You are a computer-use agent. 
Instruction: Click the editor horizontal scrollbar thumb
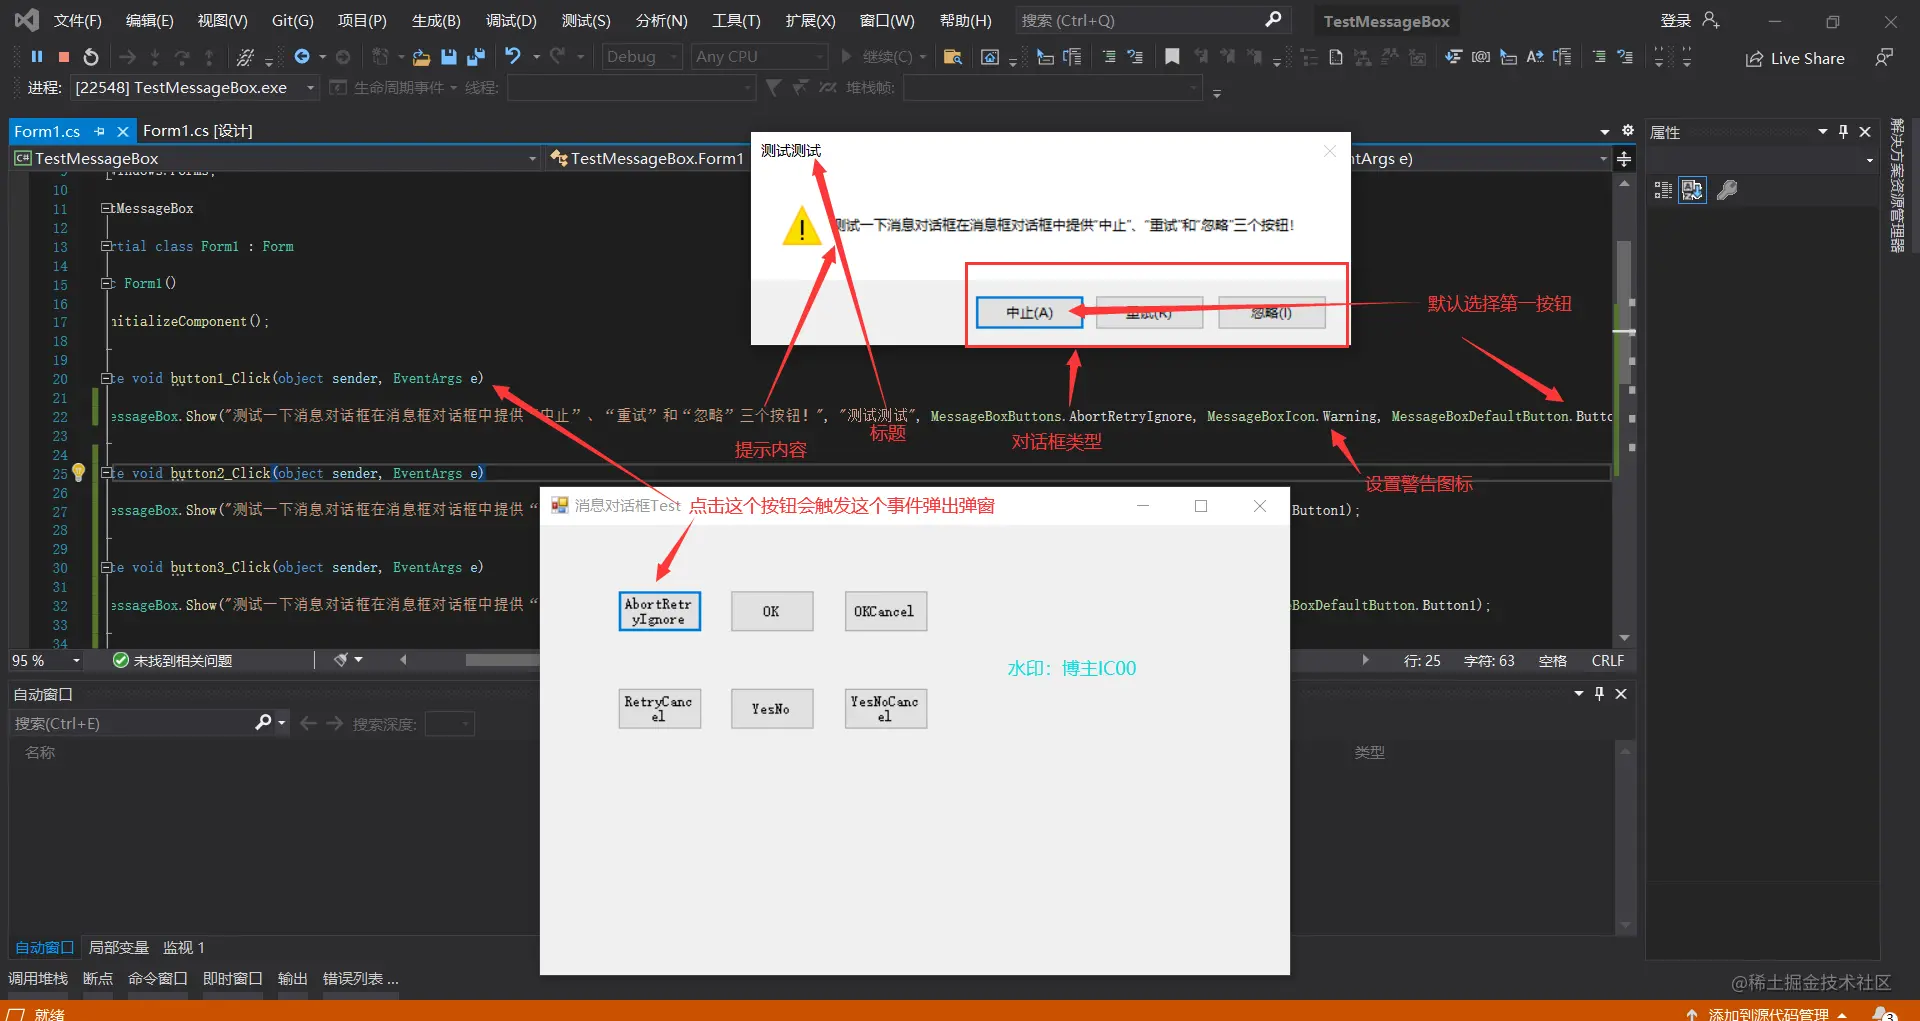502,660
